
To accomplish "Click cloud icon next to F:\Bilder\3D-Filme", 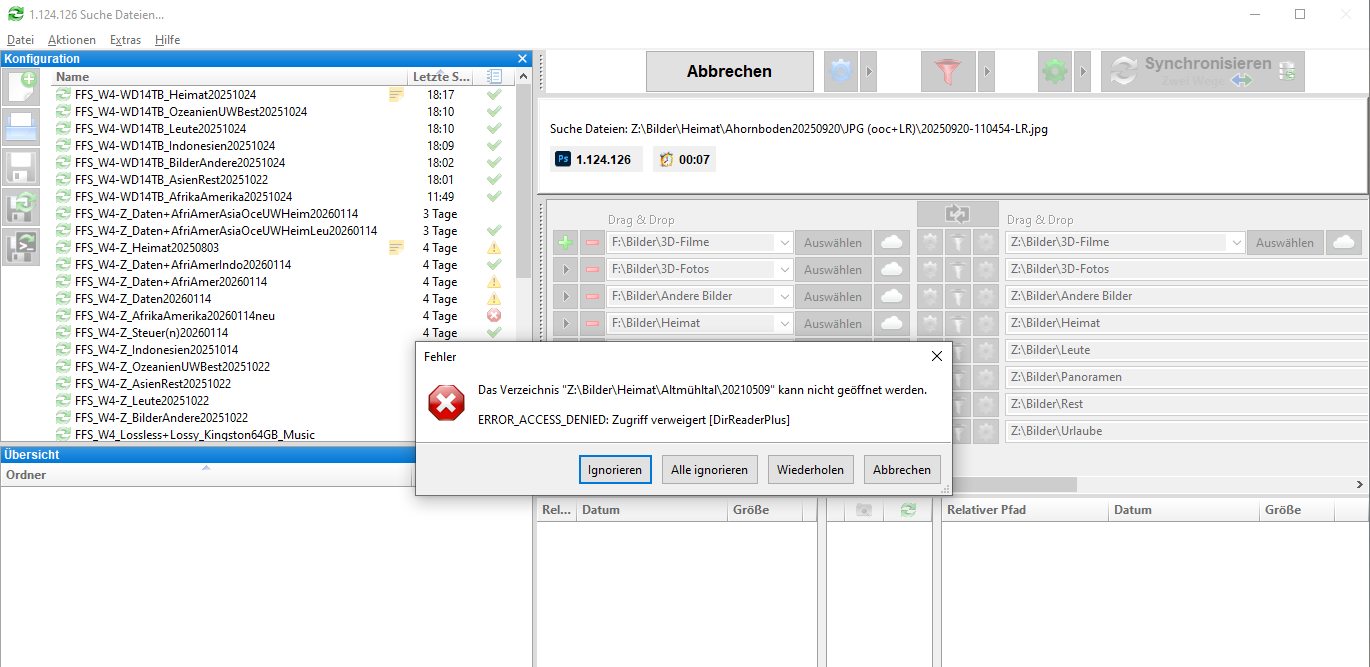I will click(893, 242).
